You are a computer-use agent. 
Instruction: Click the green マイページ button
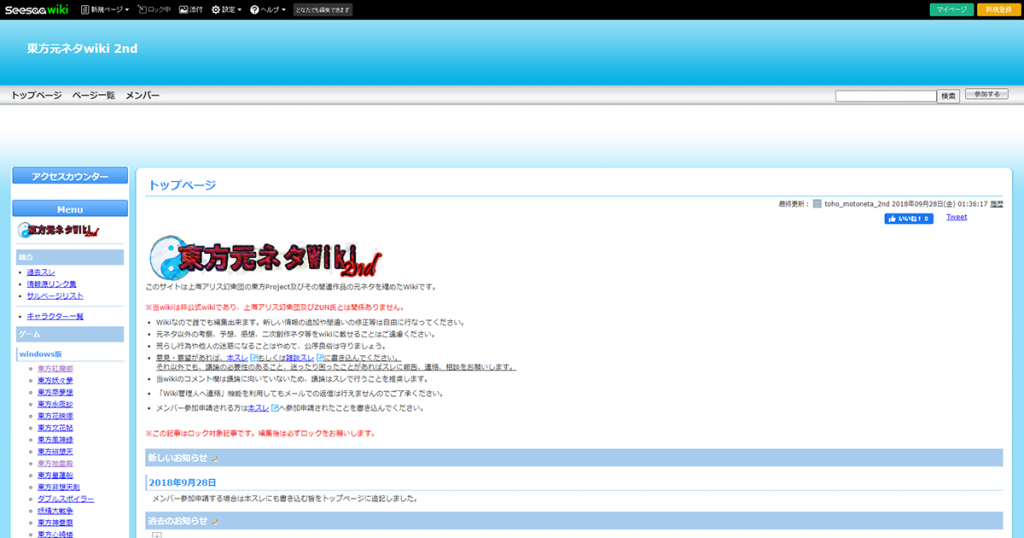tap(951, 9)
